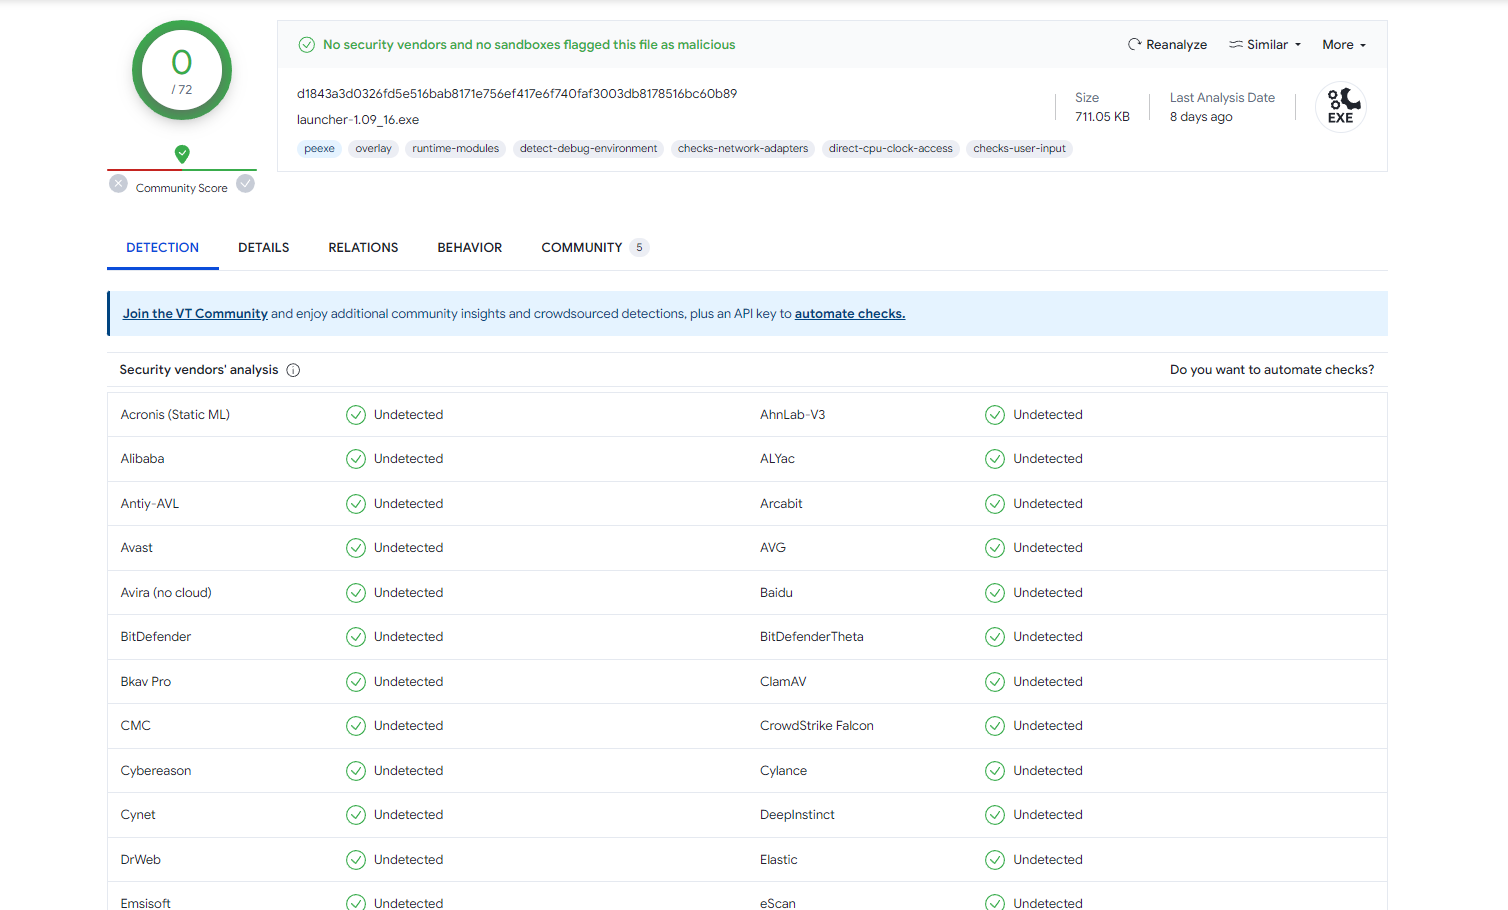The image size is (1508, 910).
Task: Click the check icon in AVG row
Action: pyautogui.click(x=995, y=548)
